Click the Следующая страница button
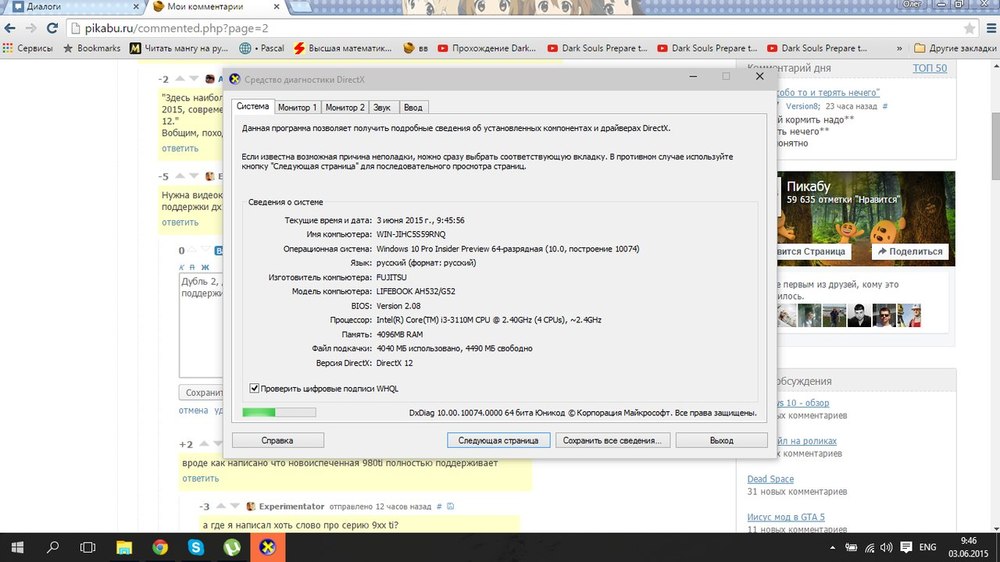Screen dimensions: 1000x562 coord(498,440)
